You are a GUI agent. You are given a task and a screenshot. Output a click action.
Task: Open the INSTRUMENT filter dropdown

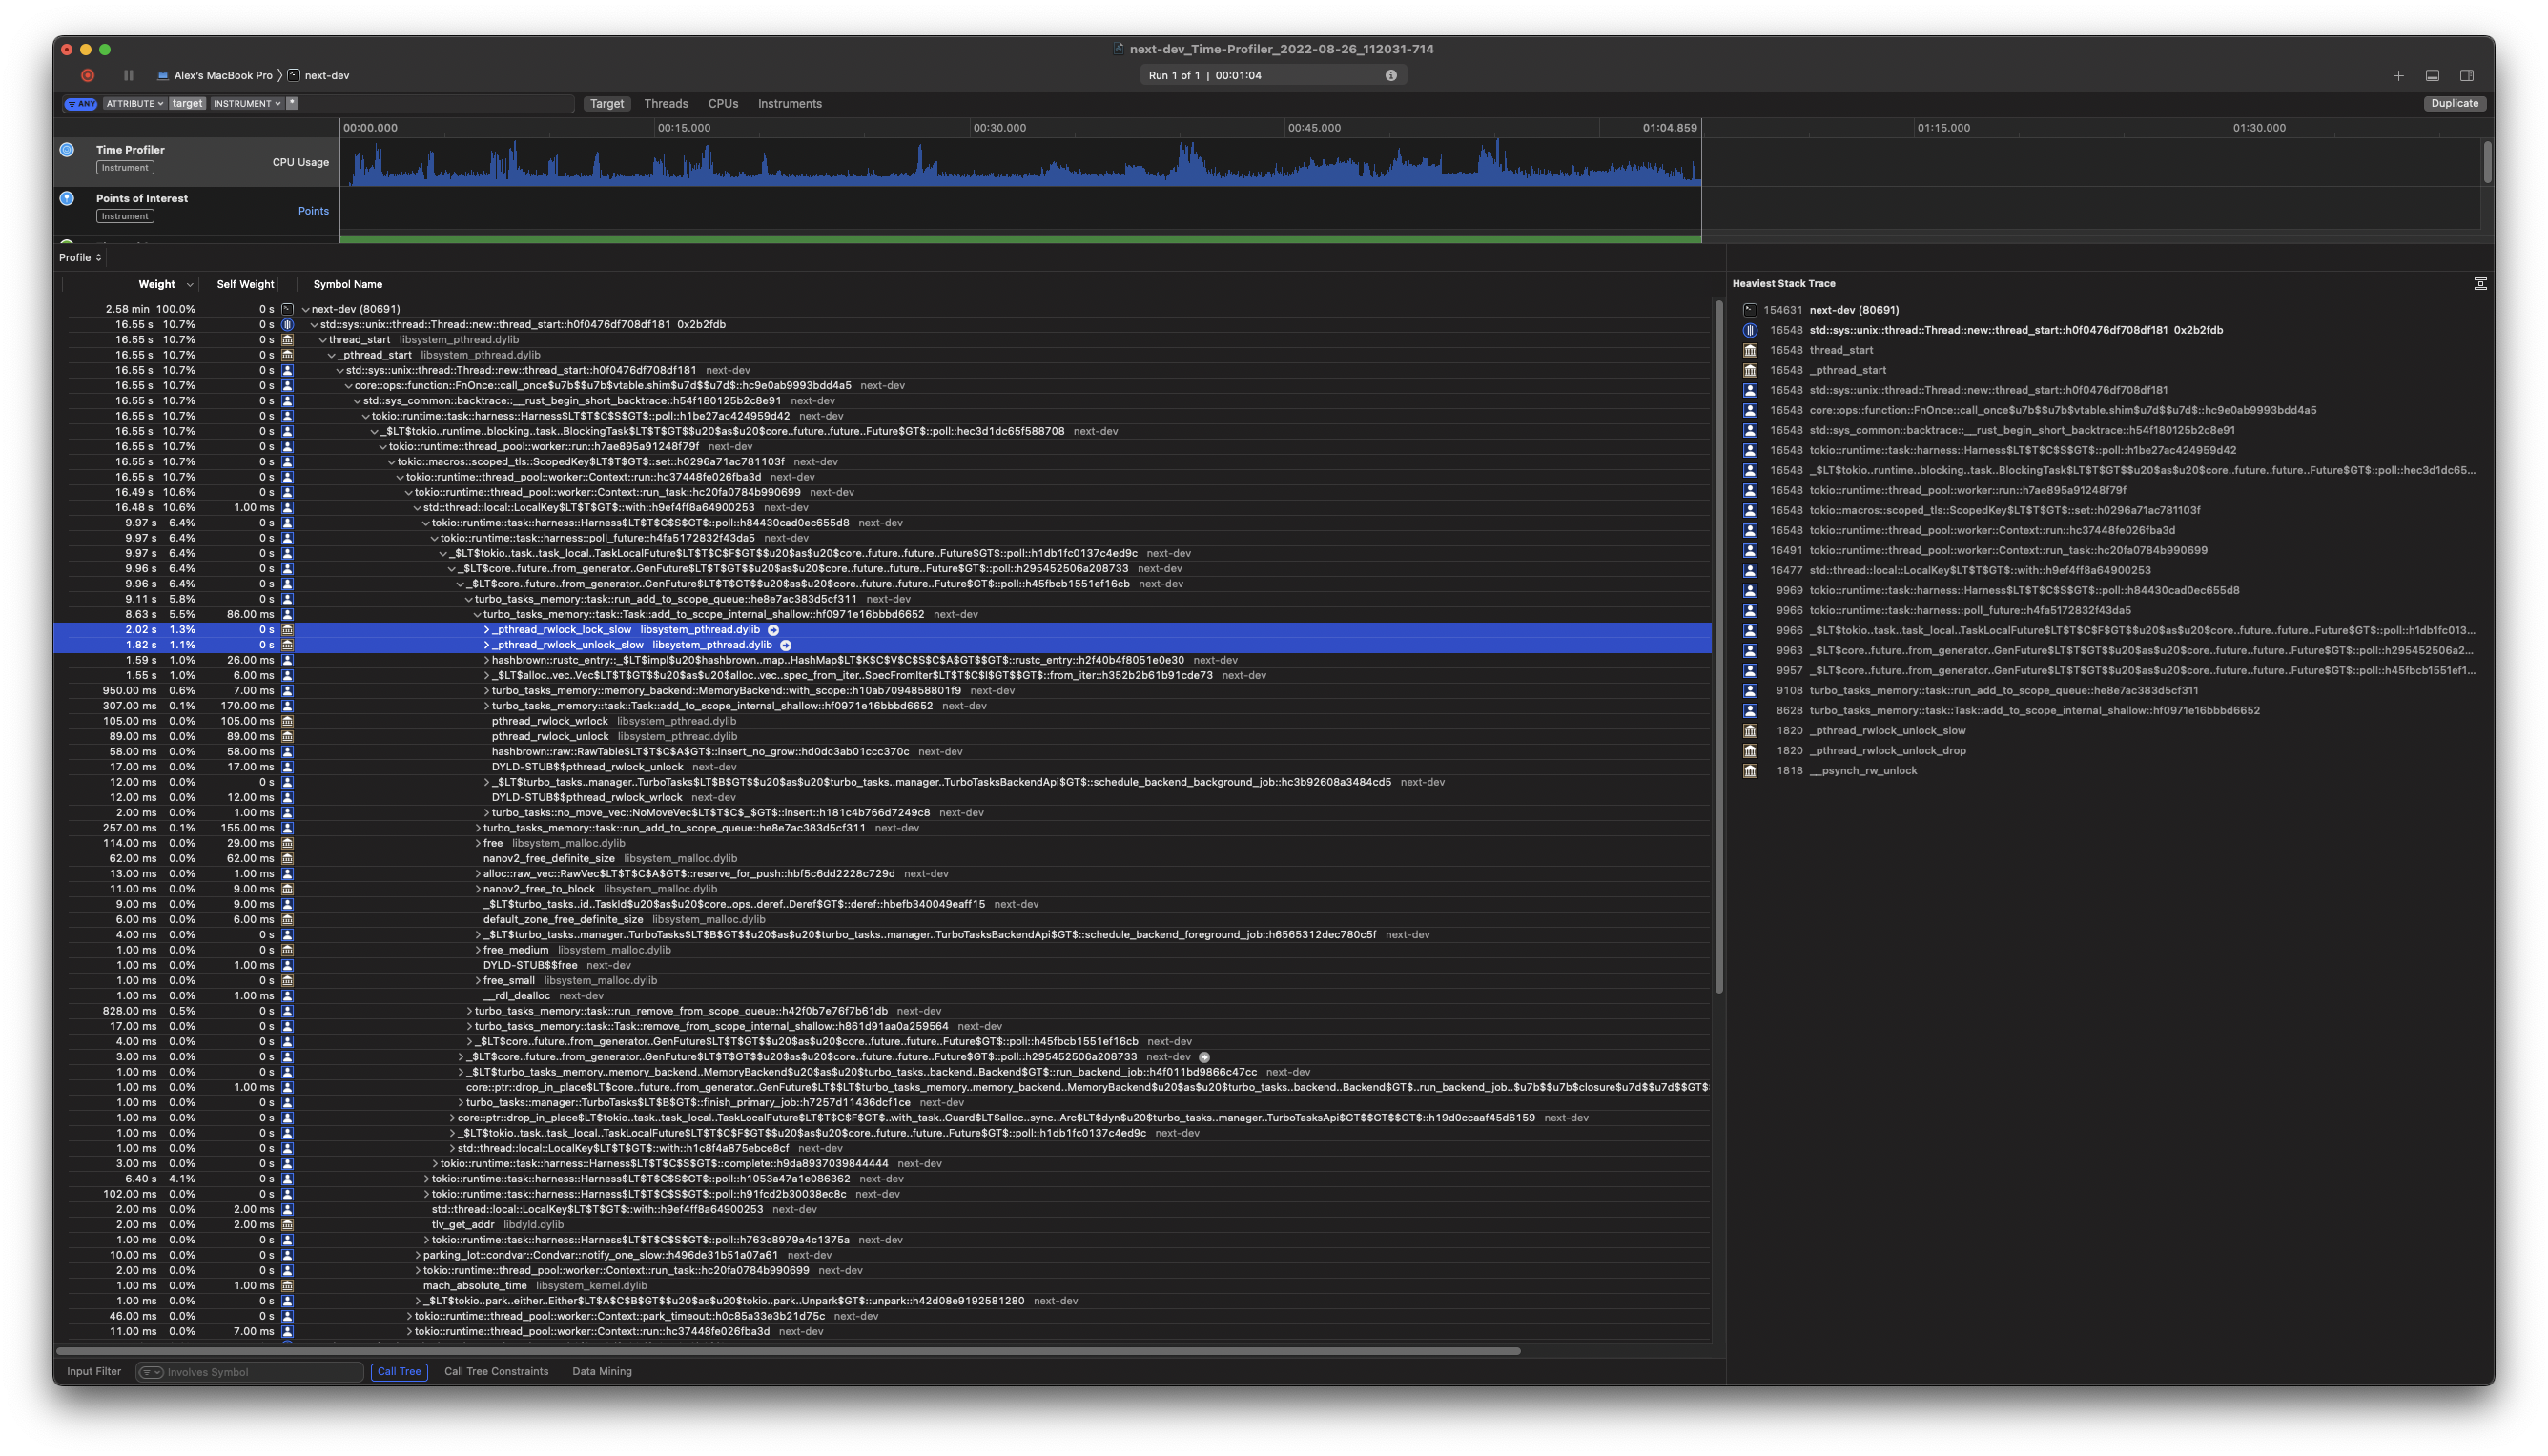[x=246, y=103]
